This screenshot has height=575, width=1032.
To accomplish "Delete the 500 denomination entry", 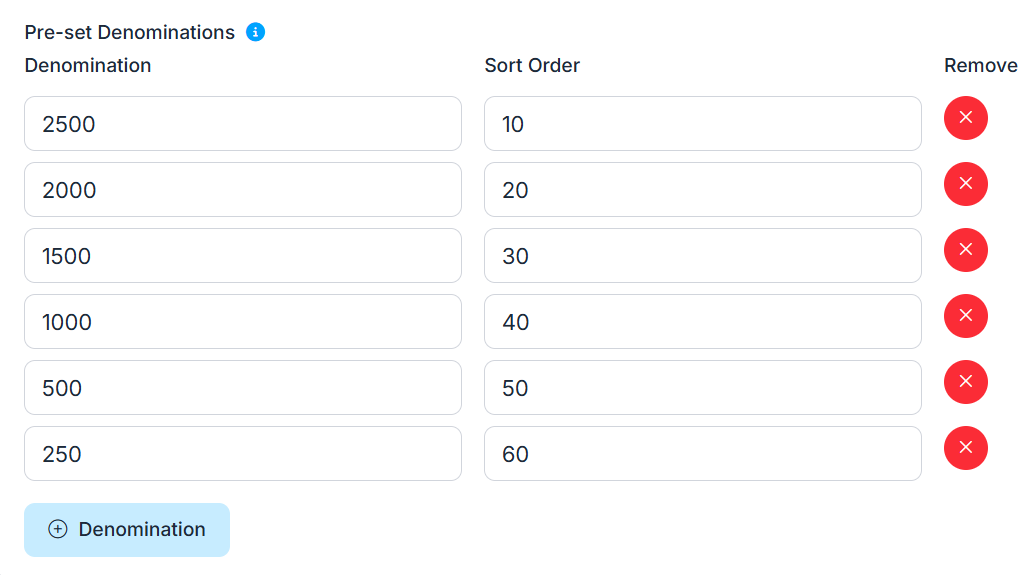I will [x=965, y=382].
